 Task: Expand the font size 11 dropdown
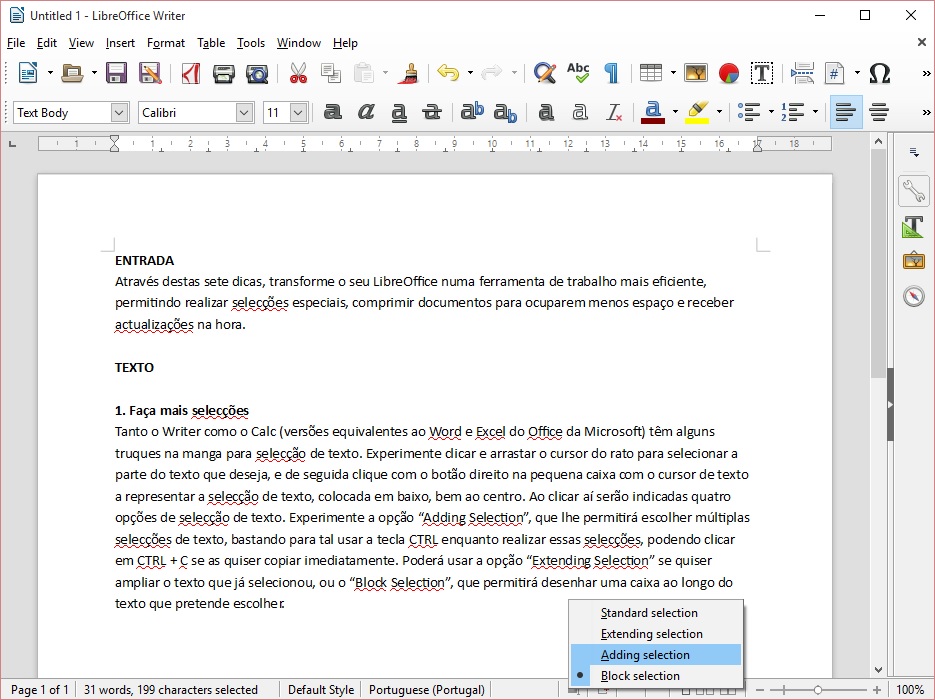coord(299,112)
